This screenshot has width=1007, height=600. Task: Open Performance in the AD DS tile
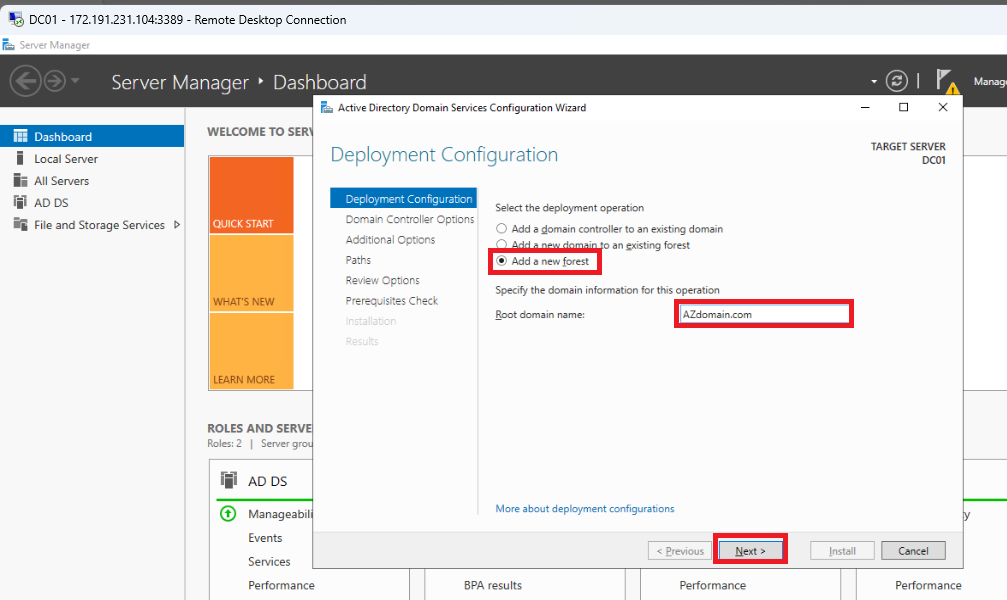281,585
